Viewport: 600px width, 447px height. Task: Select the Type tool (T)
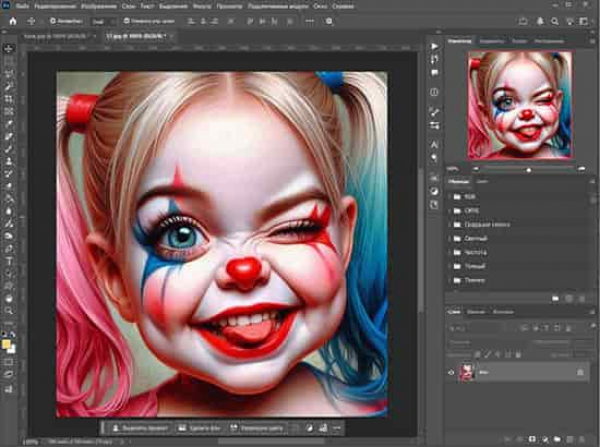(9, 261)
